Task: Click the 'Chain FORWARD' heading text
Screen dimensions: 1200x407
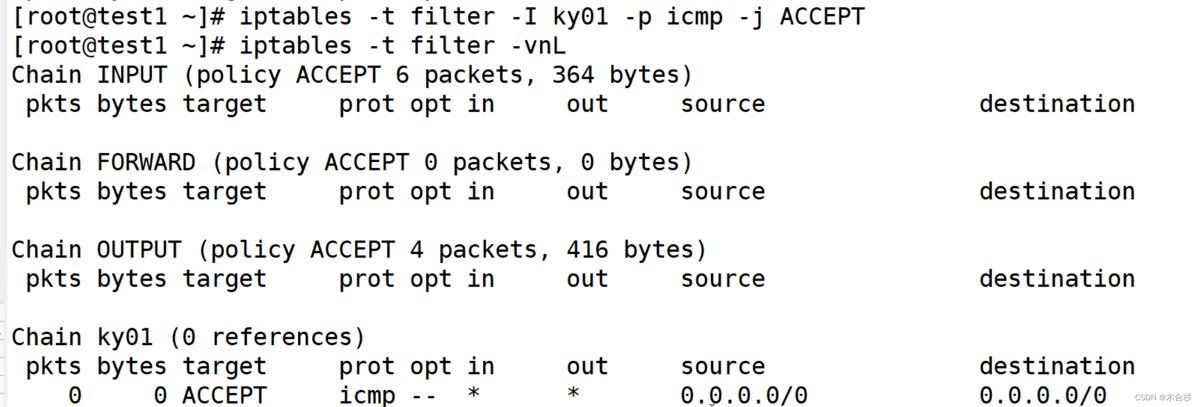Action: point(103,162)
